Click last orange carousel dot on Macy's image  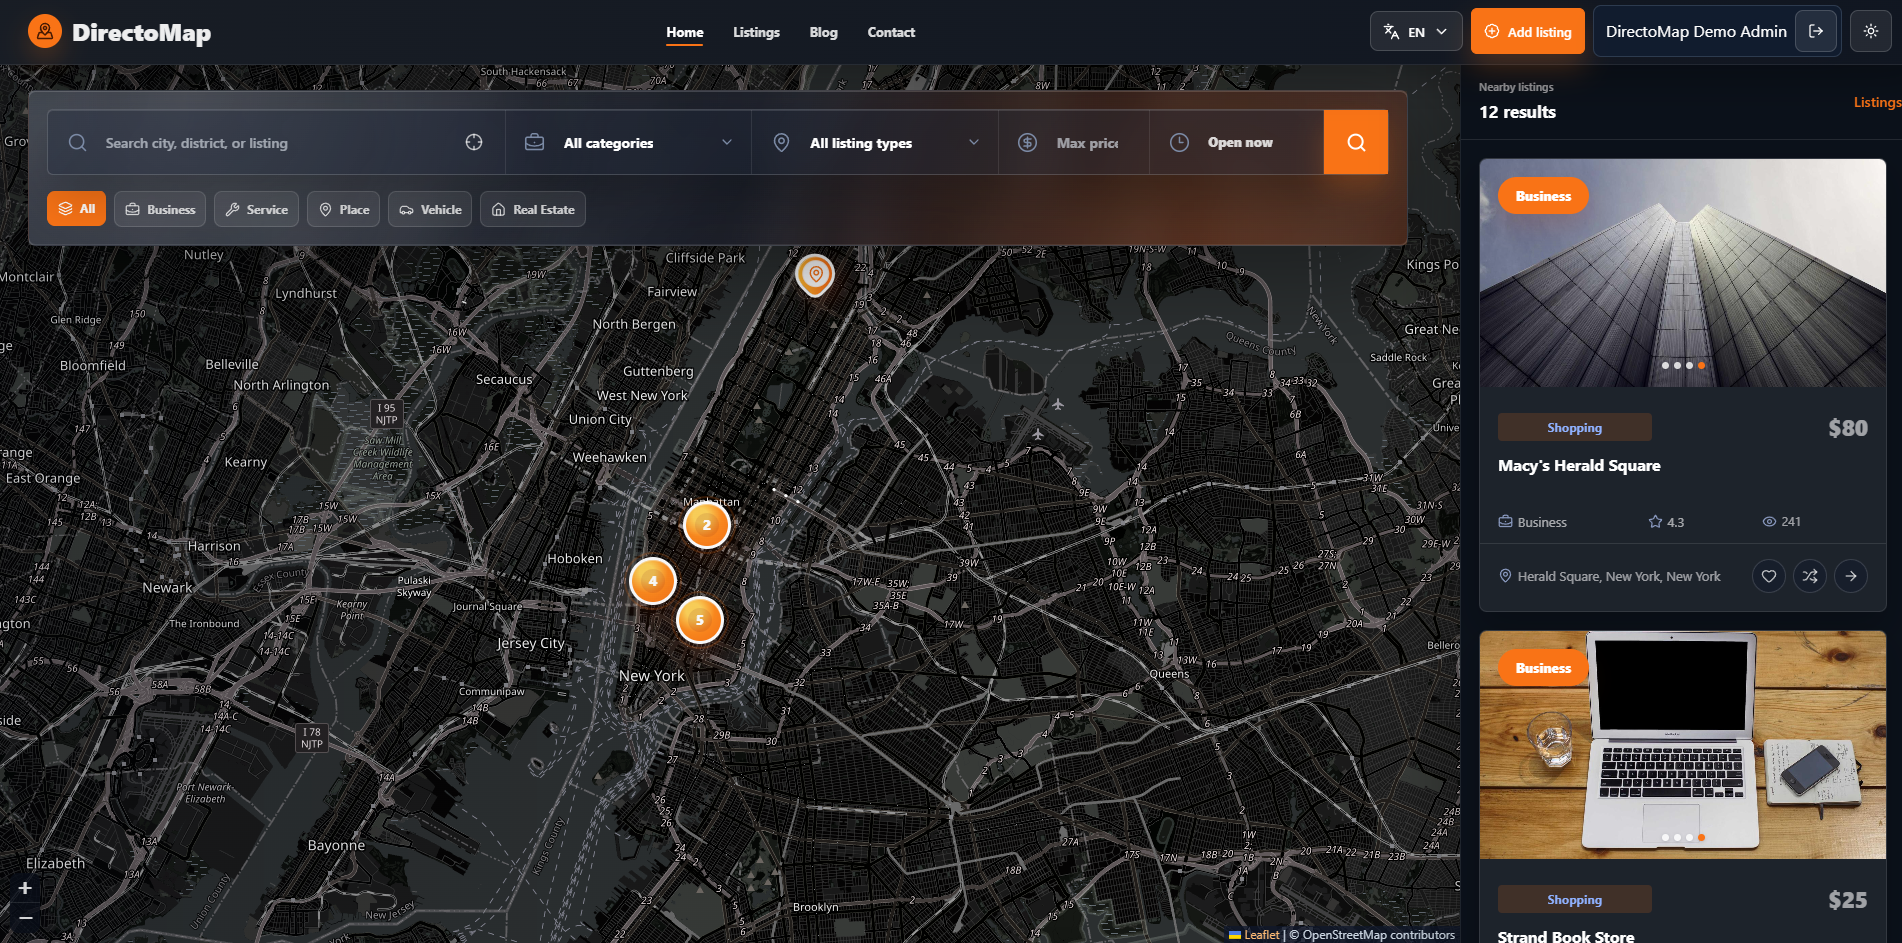[1701, 366]
